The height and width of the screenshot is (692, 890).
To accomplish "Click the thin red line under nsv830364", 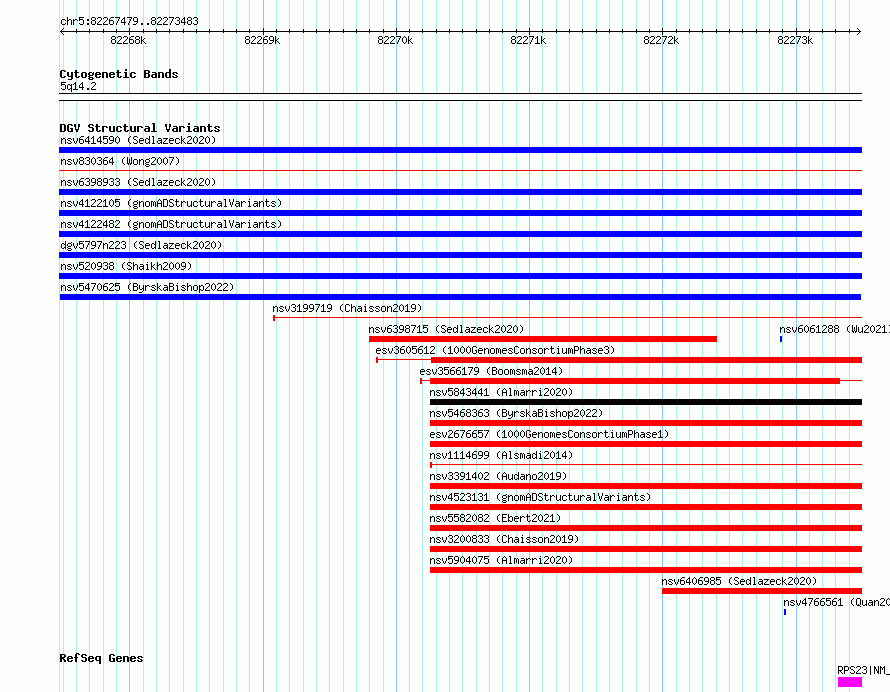I will click(460, 170).
